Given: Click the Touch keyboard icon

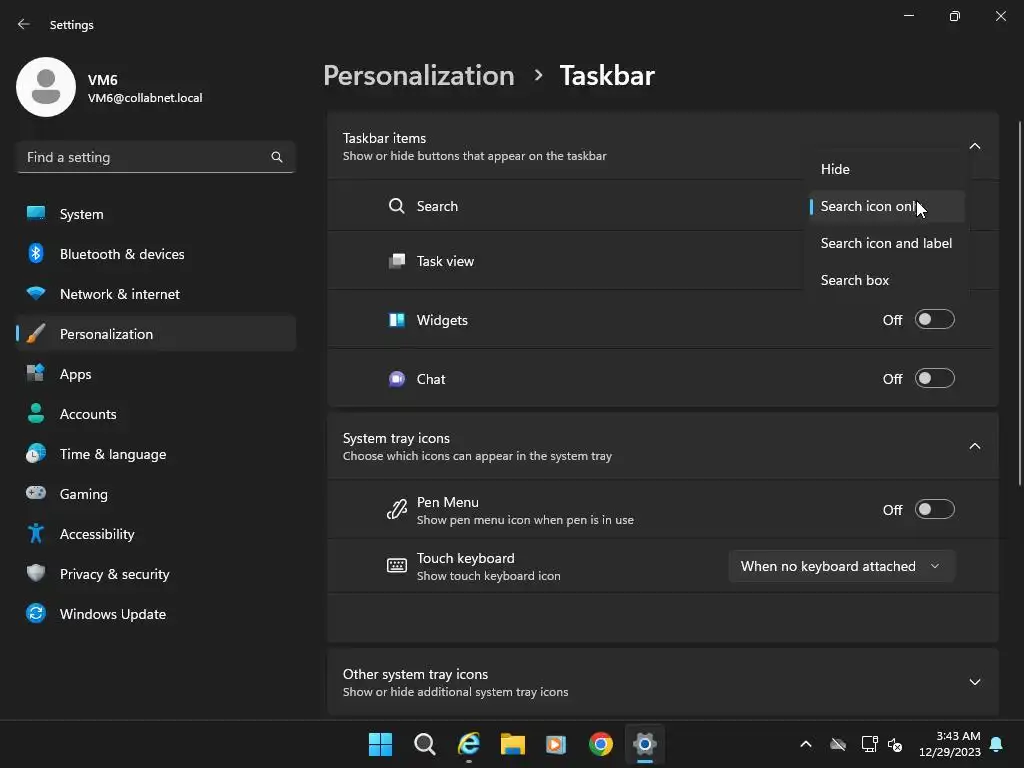Looking at the screenshot, I should coord(396,566).
